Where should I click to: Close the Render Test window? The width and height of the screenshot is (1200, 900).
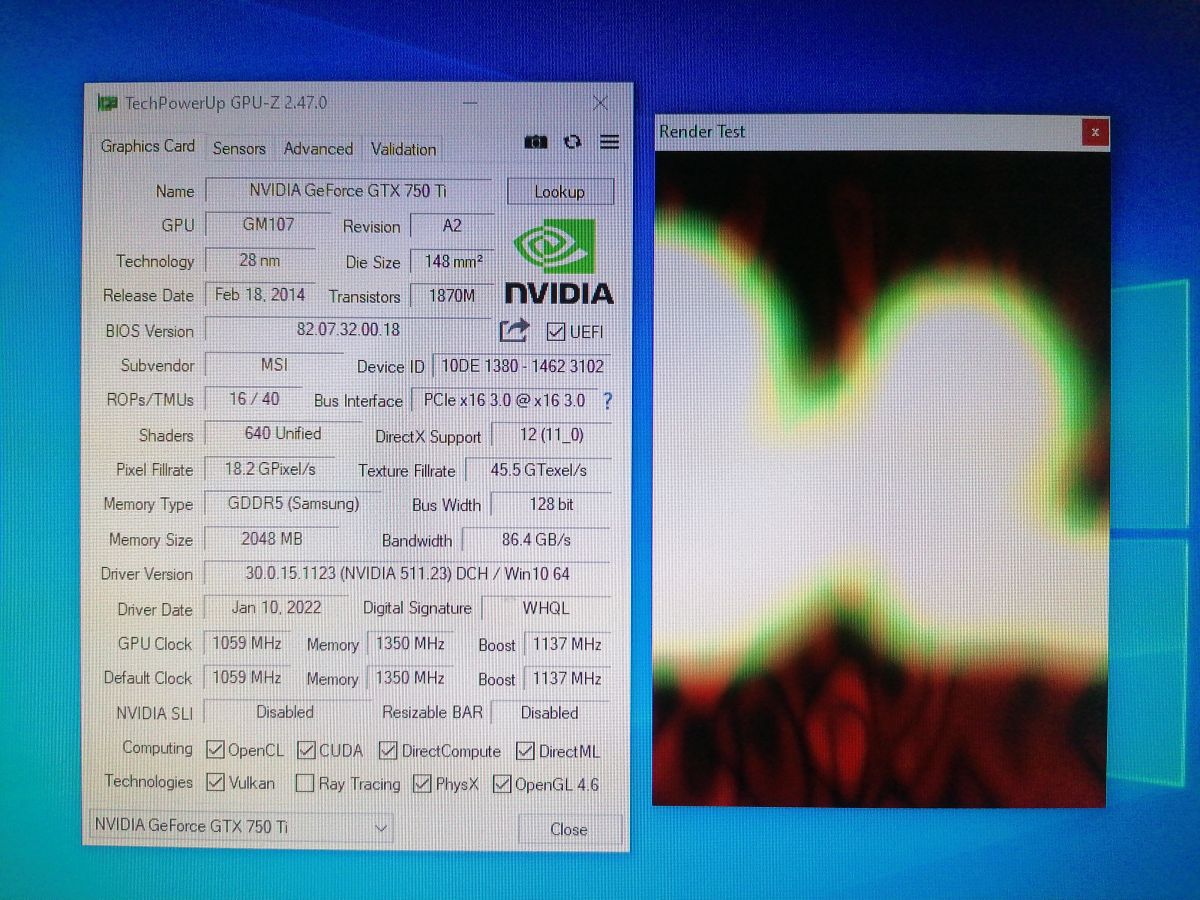1095,132
